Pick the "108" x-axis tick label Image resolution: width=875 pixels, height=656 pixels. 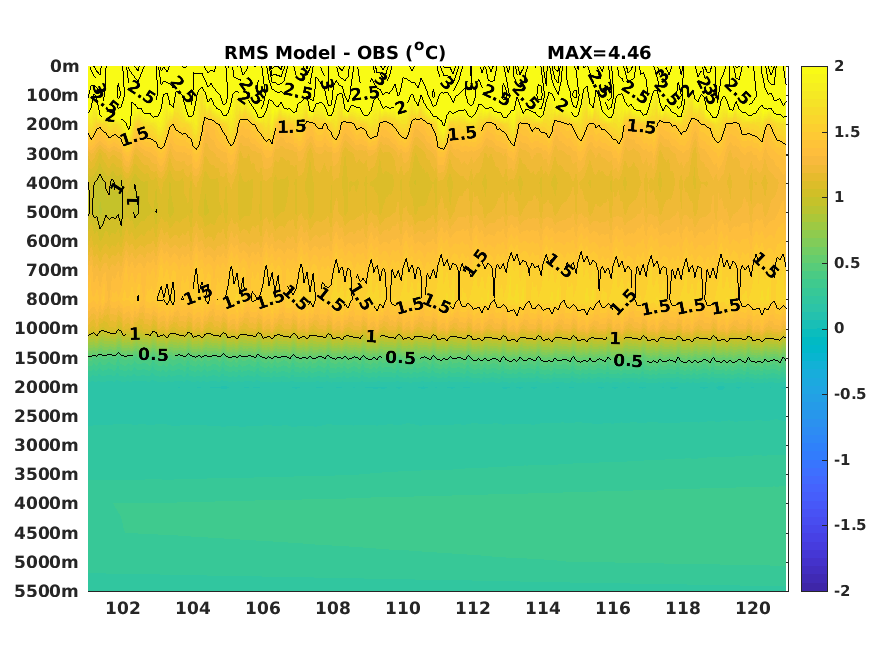click(x=333, y=608)
